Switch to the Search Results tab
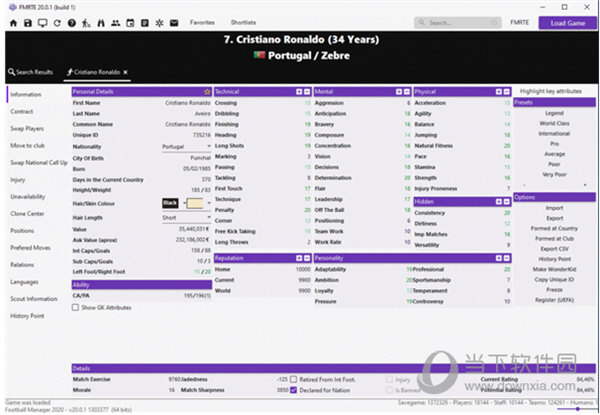The width and height of the screenshot is (600, 415). [30, 72]
